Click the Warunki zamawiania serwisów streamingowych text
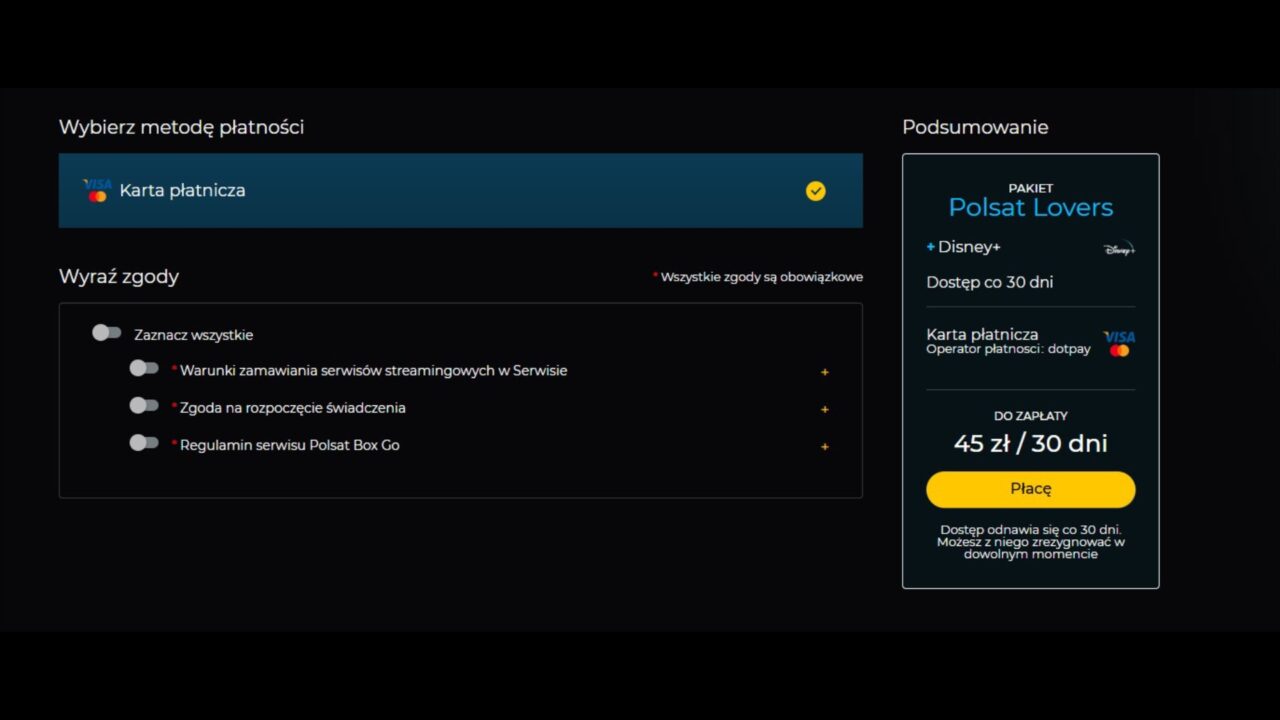 point(373,371)
